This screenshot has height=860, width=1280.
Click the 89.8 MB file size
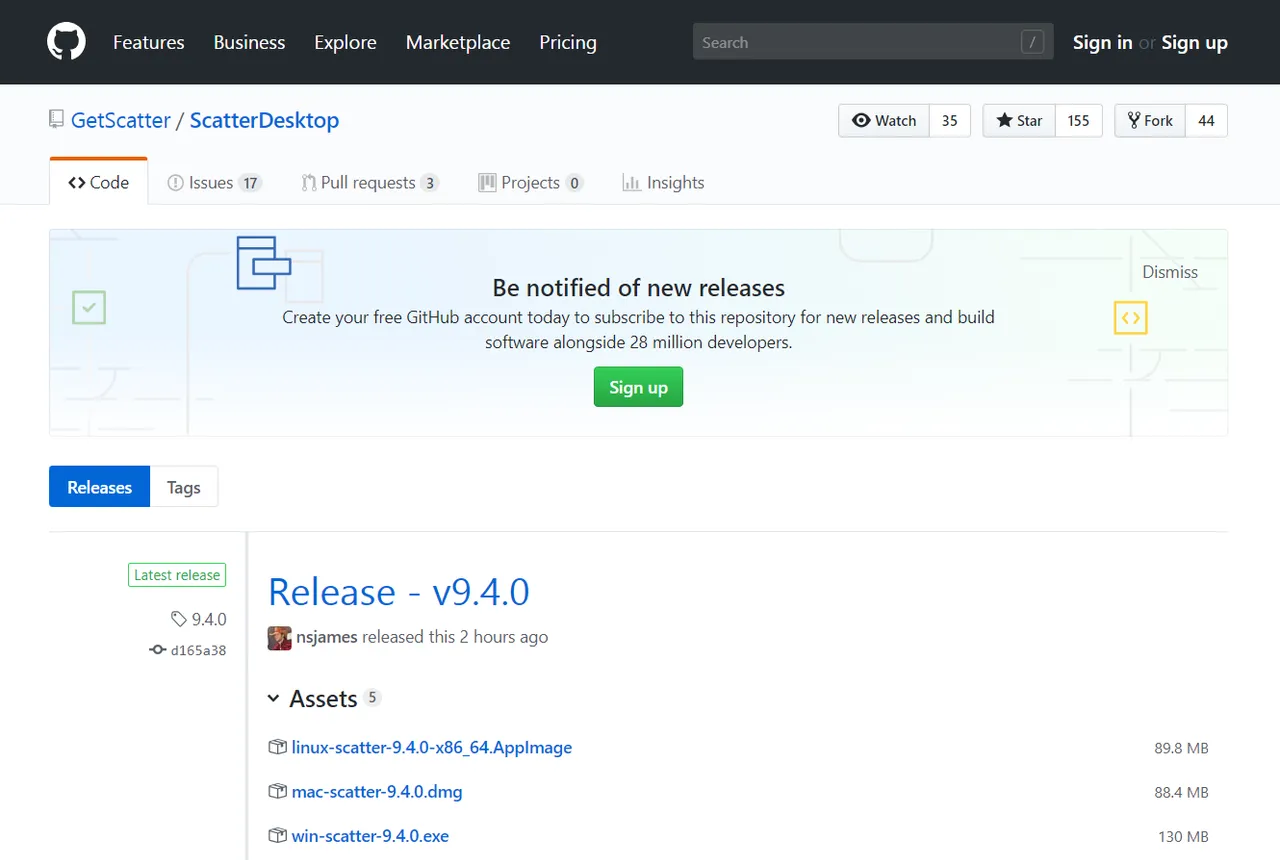(1181, 748)
